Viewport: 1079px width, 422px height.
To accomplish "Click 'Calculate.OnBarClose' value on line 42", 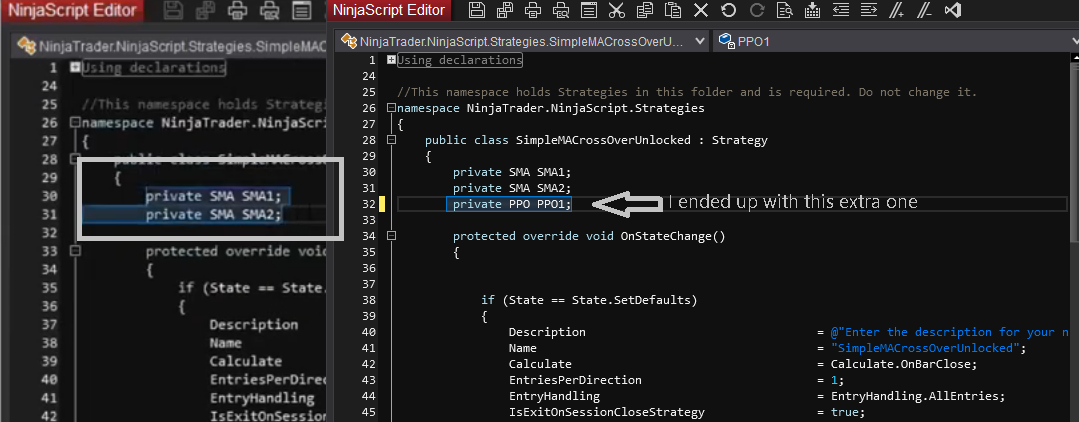I will tap(901, 364).
